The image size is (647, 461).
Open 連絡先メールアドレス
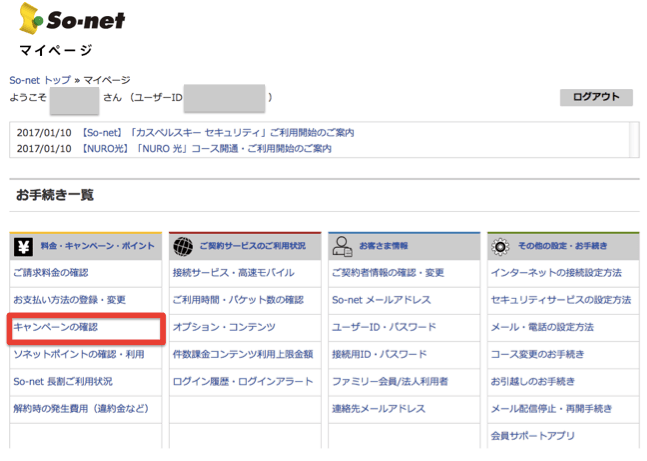click(x=378, y=409)
